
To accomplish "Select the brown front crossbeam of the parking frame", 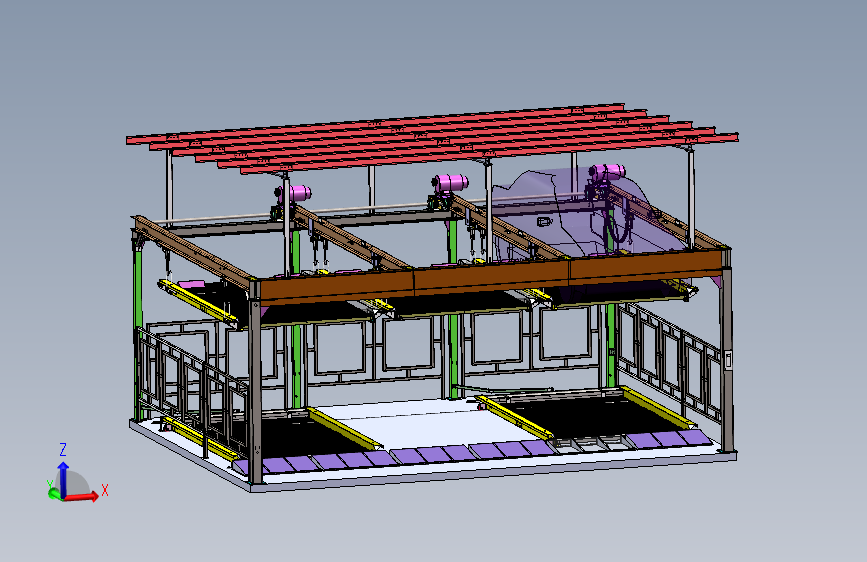I will (492, 277).
